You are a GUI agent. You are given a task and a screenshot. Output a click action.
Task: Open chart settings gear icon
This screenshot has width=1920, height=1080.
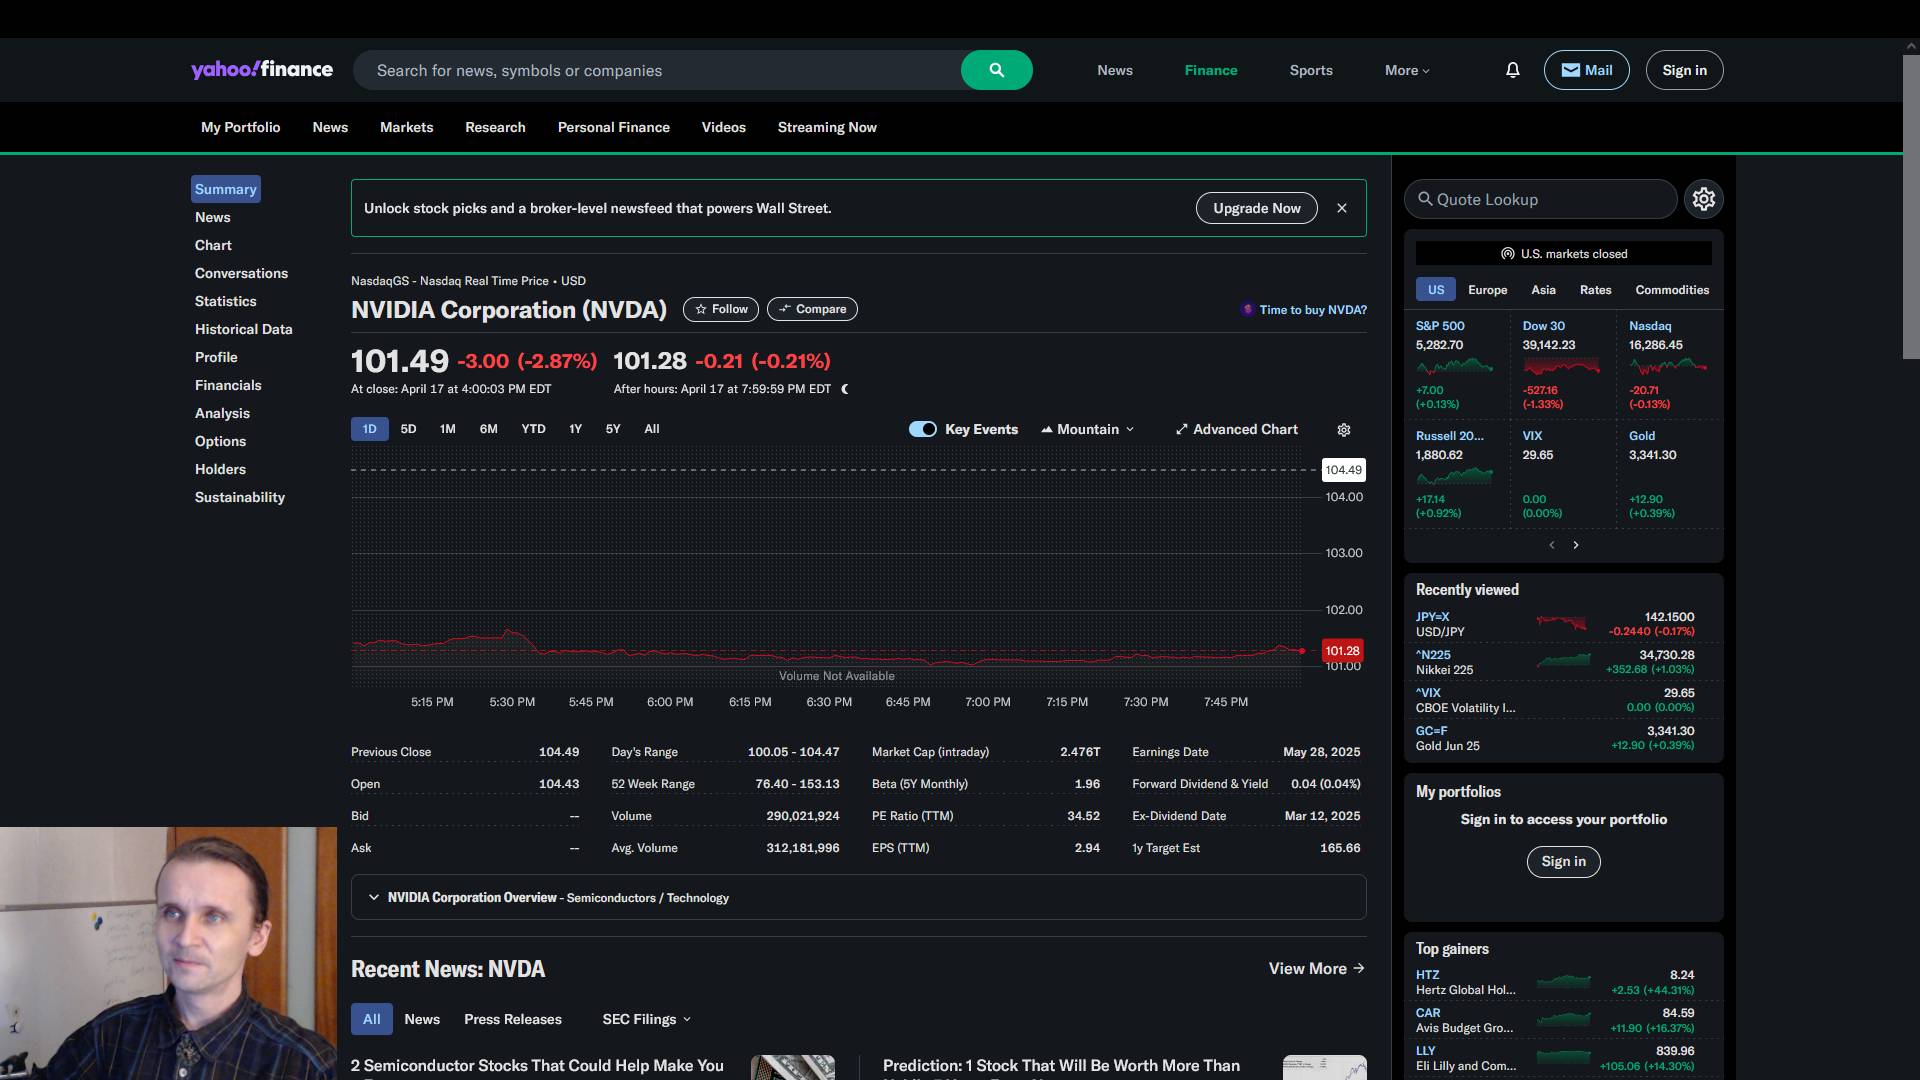pyautogui.click(x=1344, y=430)
